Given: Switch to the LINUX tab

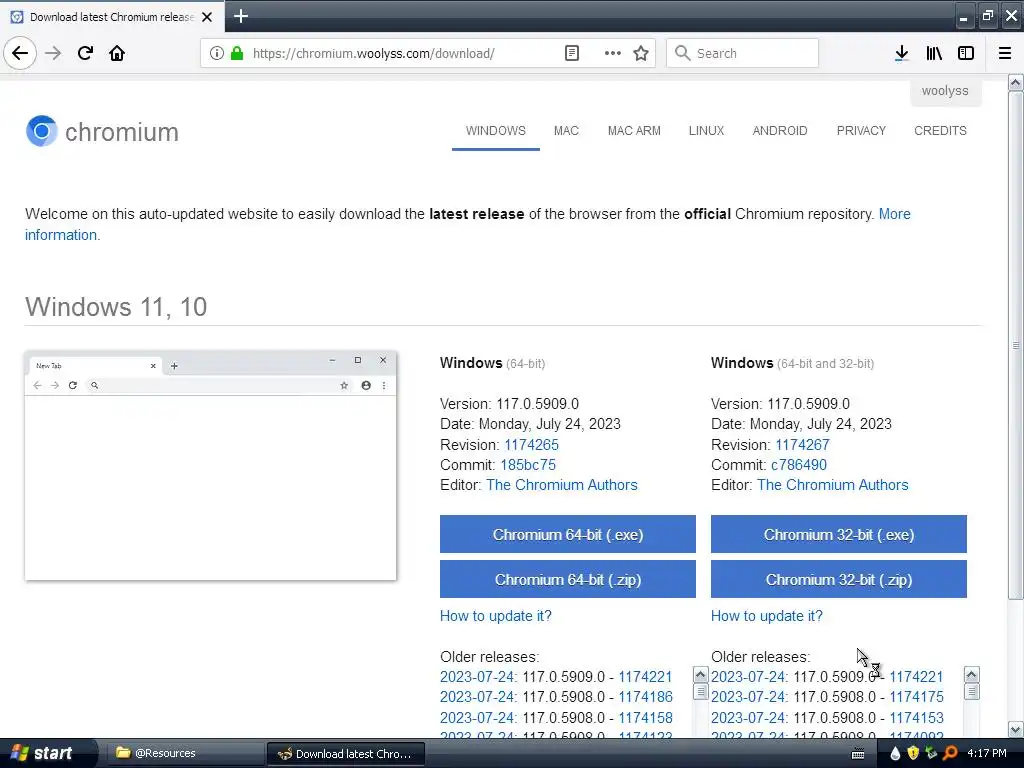Looking at the screenshot, I should tap(707, 131).
